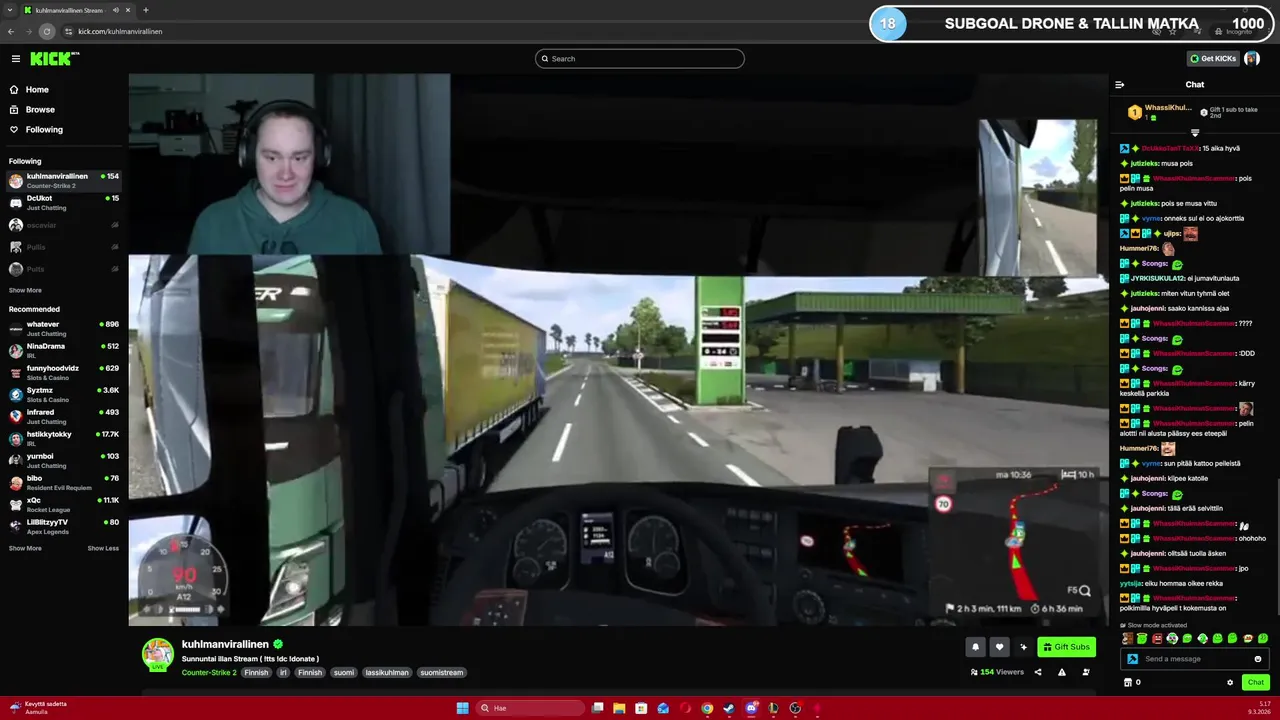1280x720 pixels.
Task: Click the sparkle KICKs icon button
Action: [1023, 647]
